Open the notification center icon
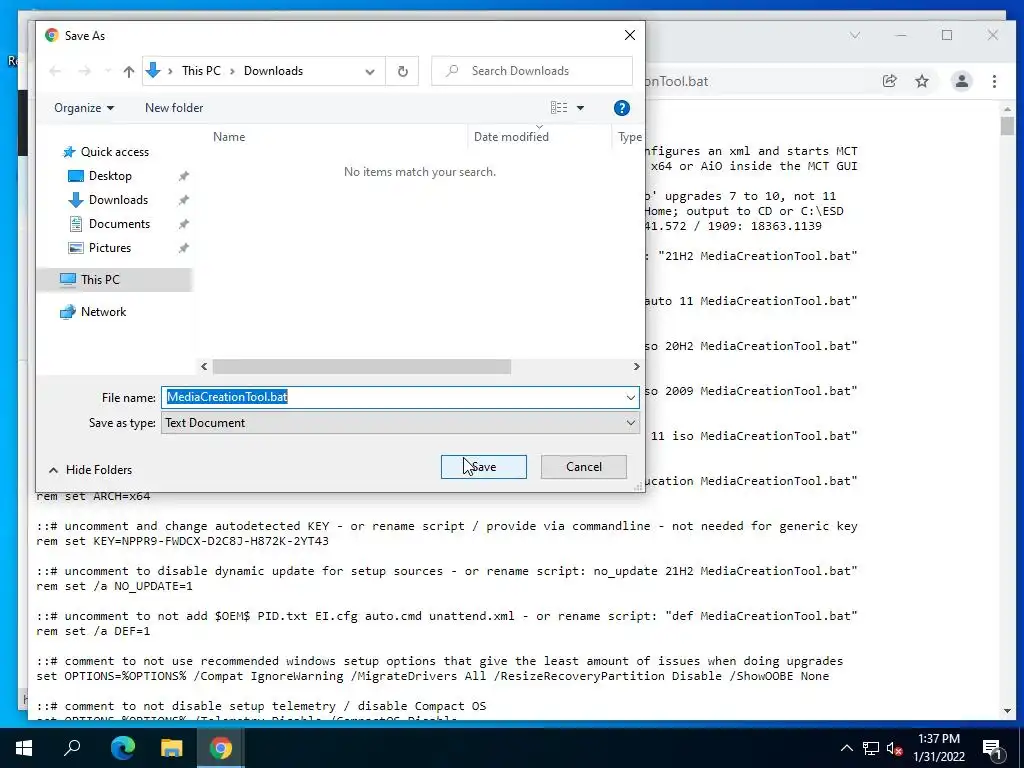 click(x=992, y=748)
